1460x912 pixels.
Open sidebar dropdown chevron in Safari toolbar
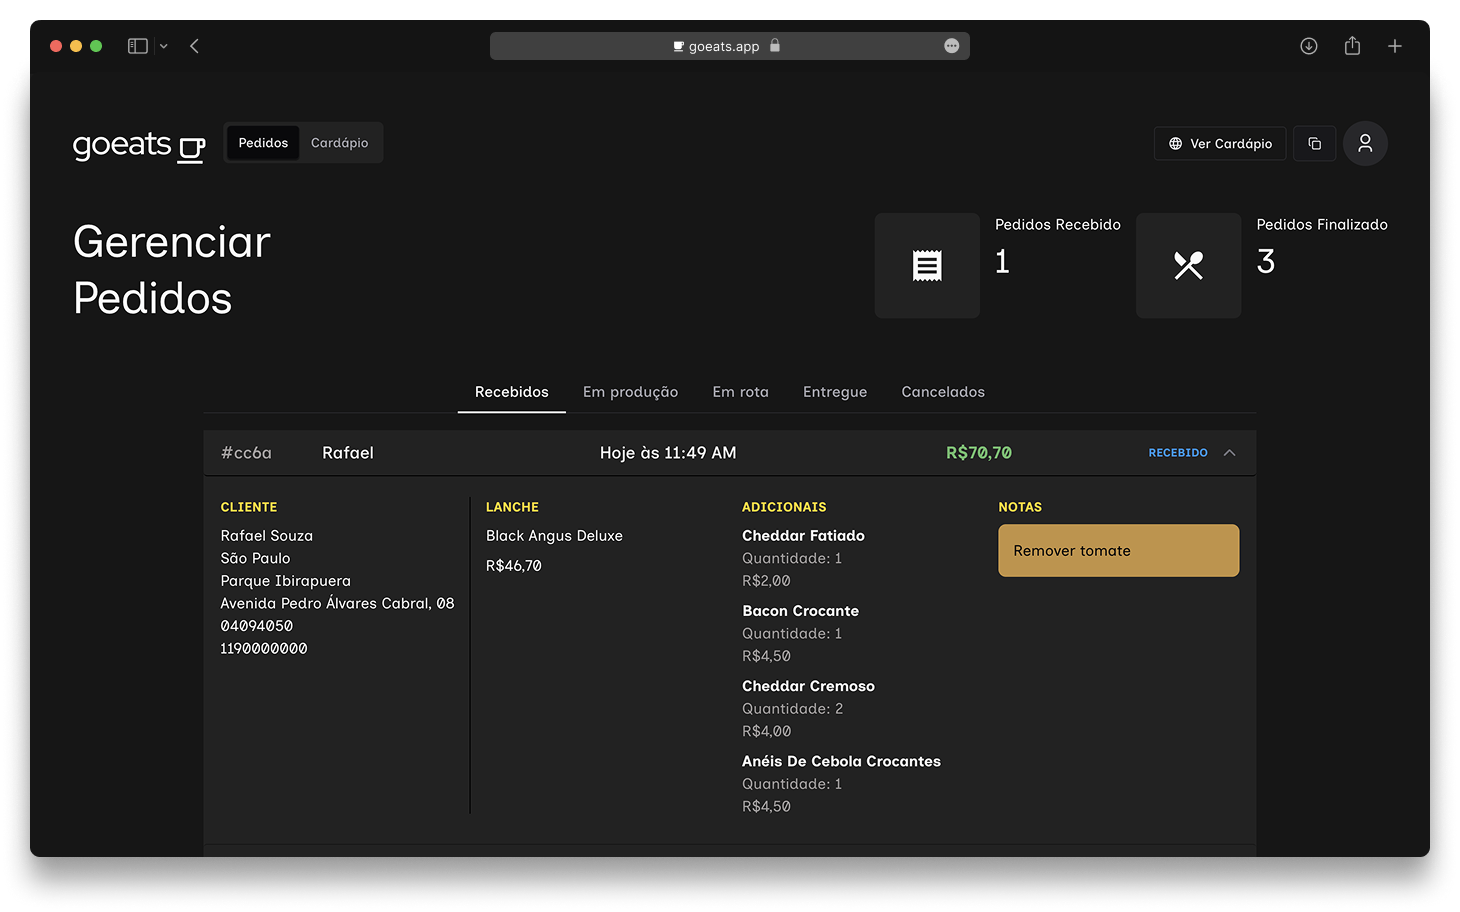[x=163, y=46]
